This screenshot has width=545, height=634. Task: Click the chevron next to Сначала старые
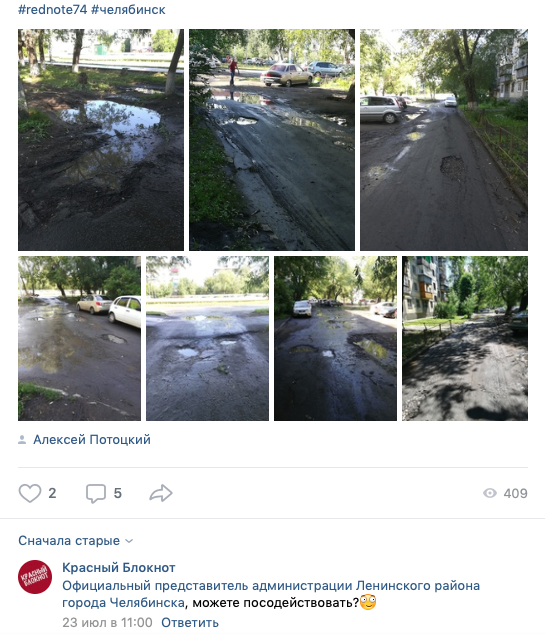pyautogui.click(x=129, y=541)
